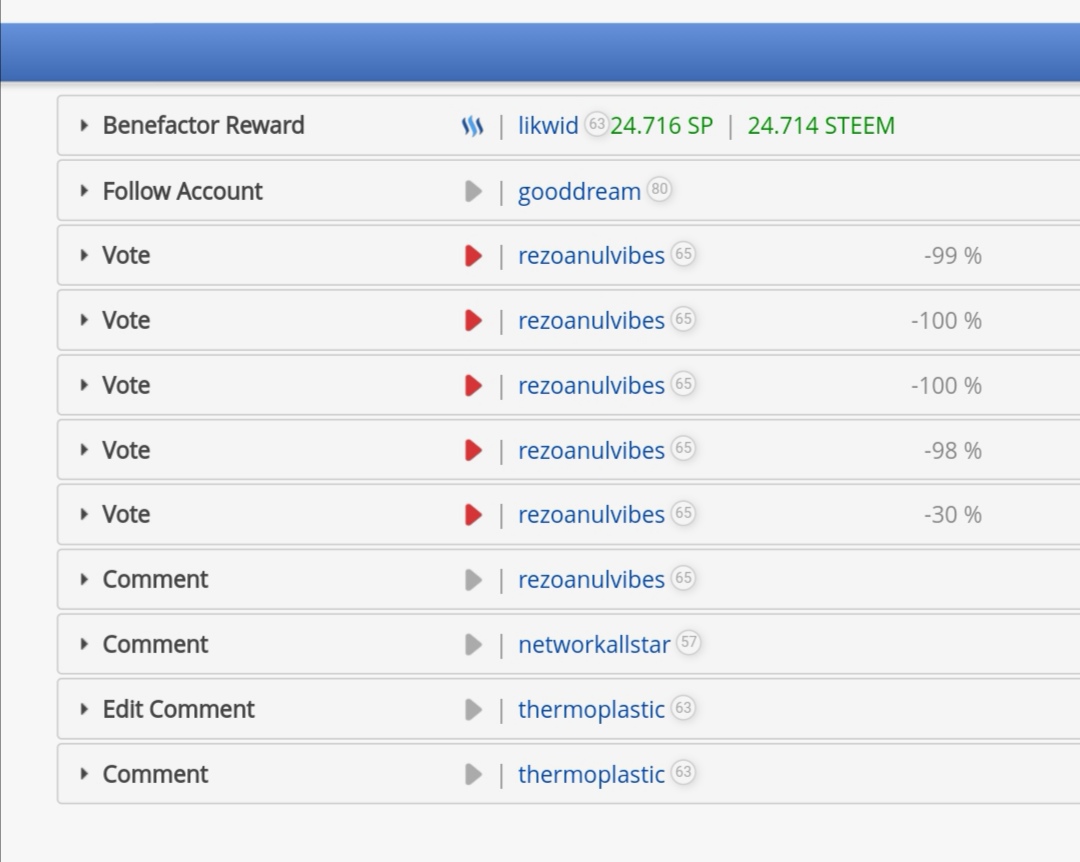Click the Edit Comment label
This screenshot has width=1080, height=862.
[178, 709]
